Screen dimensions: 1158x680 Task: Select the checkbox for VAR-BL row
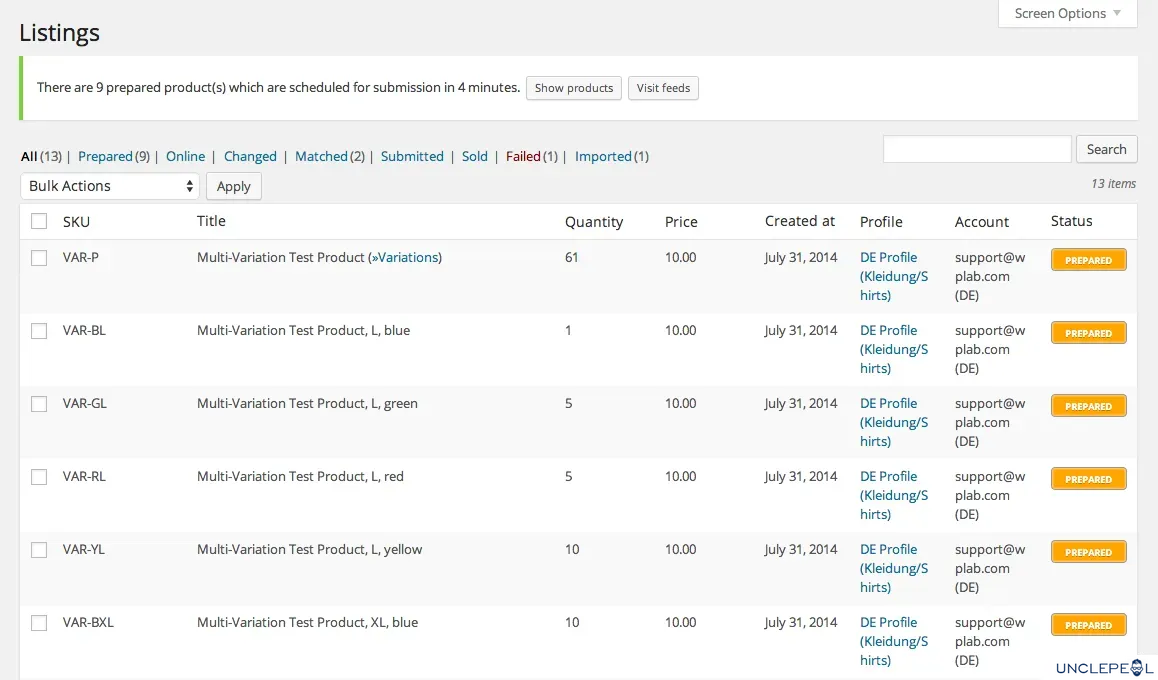coord(39,331)
